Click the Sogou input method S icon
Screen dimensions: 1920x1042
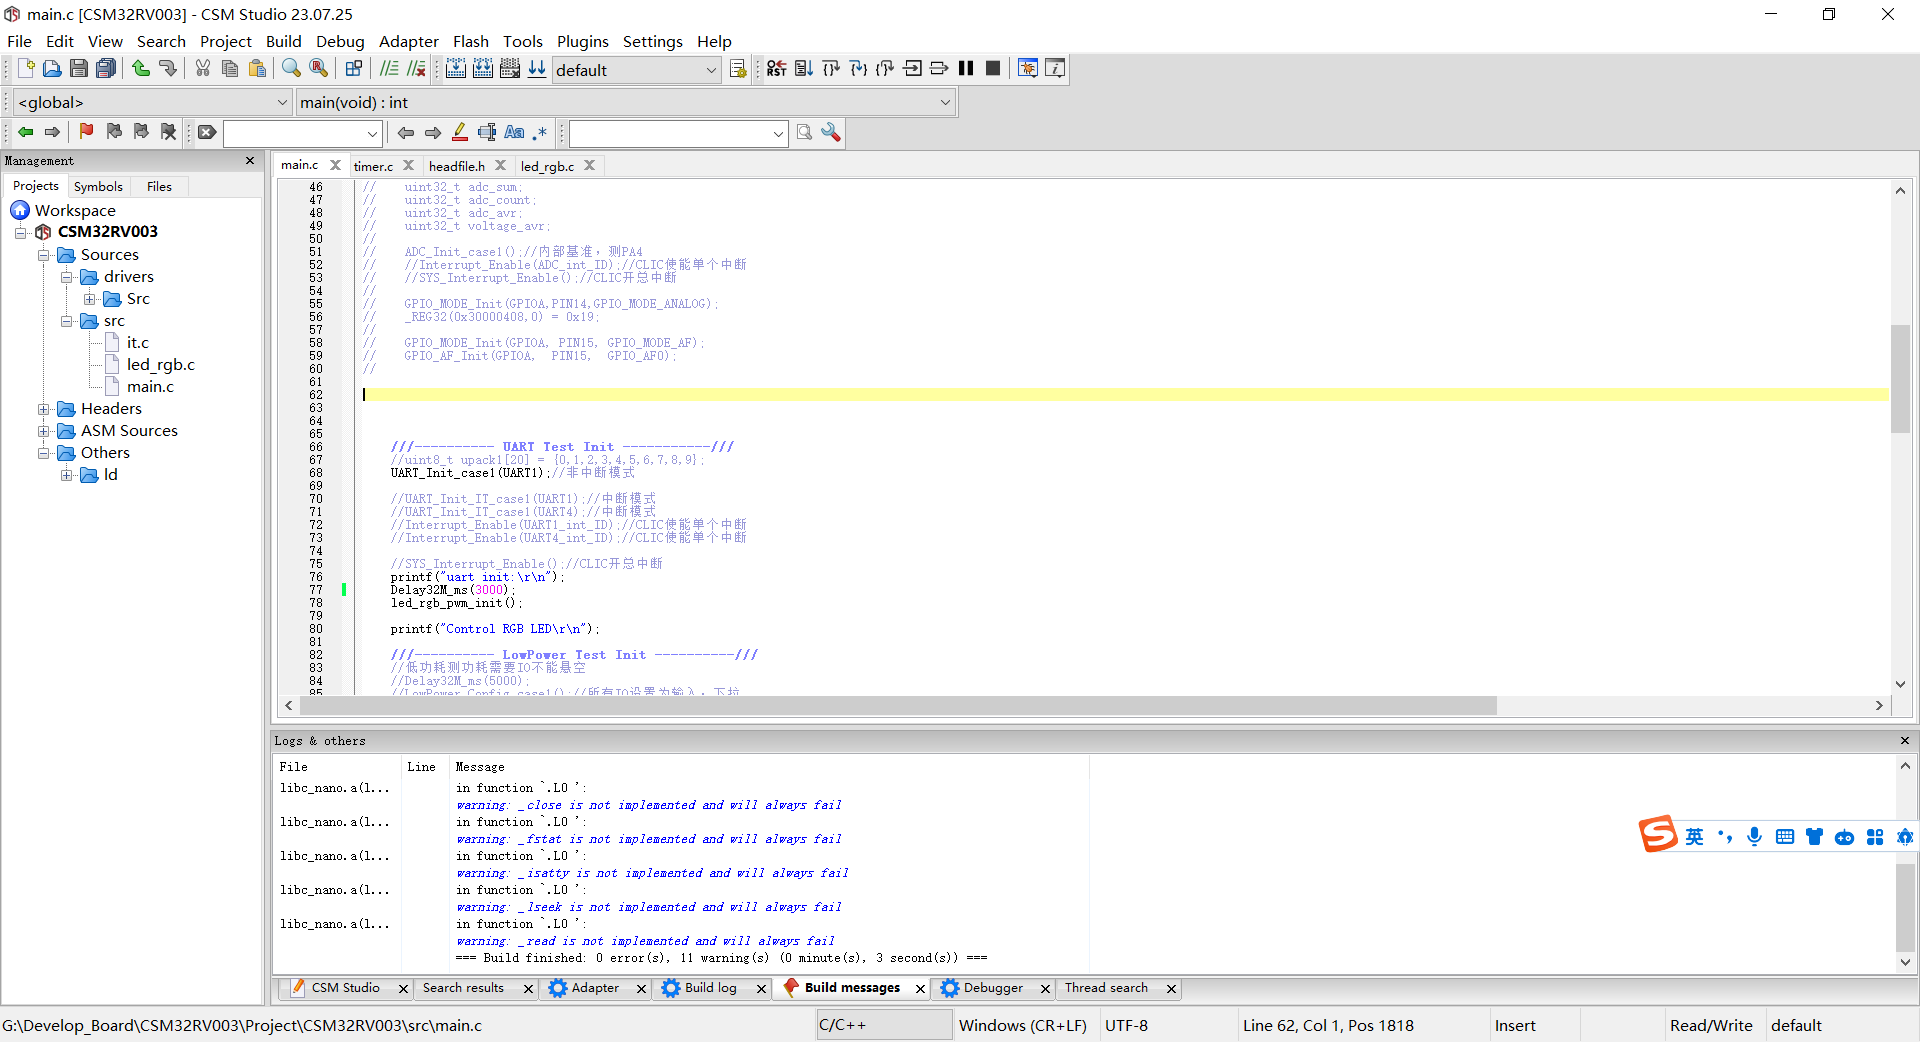point(1658,835)
